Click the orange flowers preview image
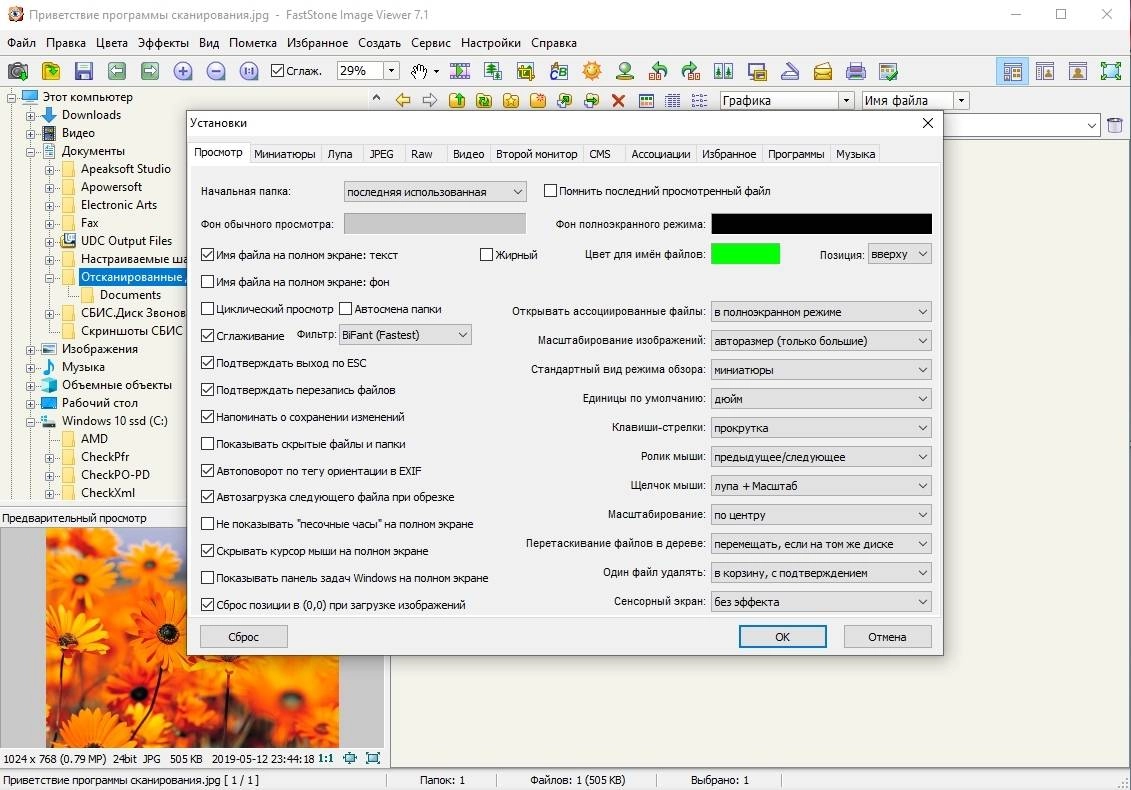Viewport: 1131px width, 790px height. click(192, 637)
